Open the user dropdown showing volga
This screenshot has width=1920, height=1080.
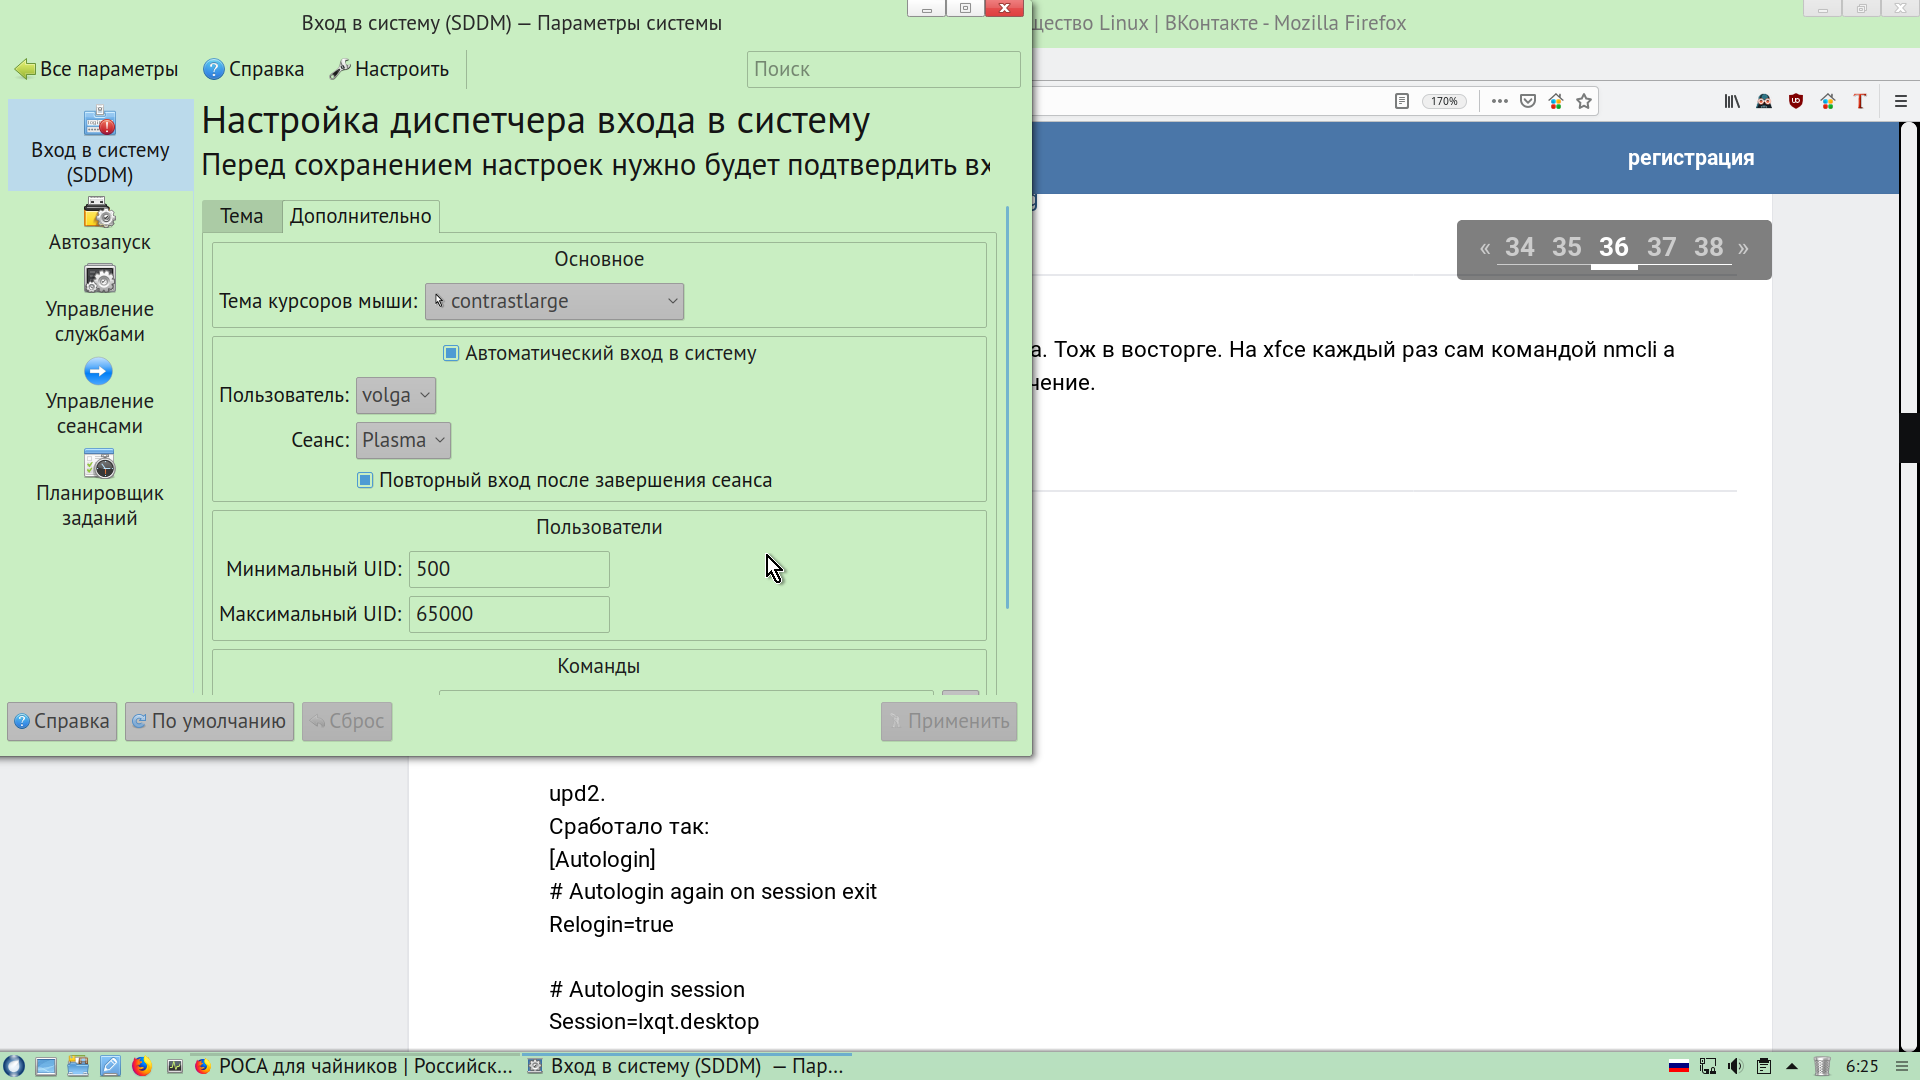(396, 395)
